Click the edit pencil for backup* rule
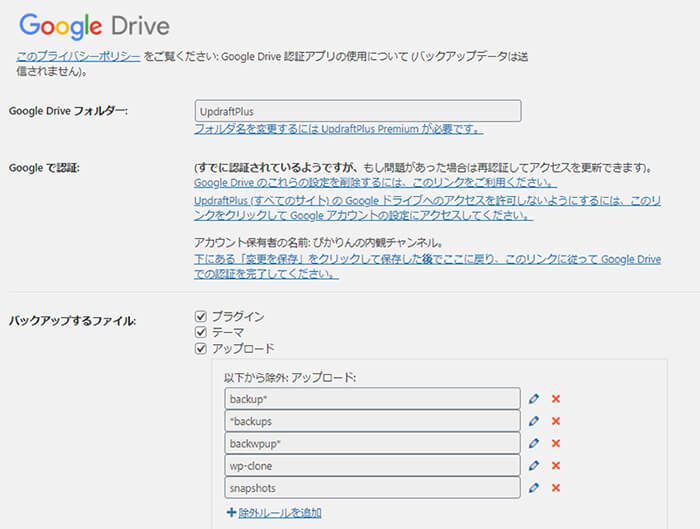The width and height of the screenshot is (700, 529). click(x=533, y=399)
